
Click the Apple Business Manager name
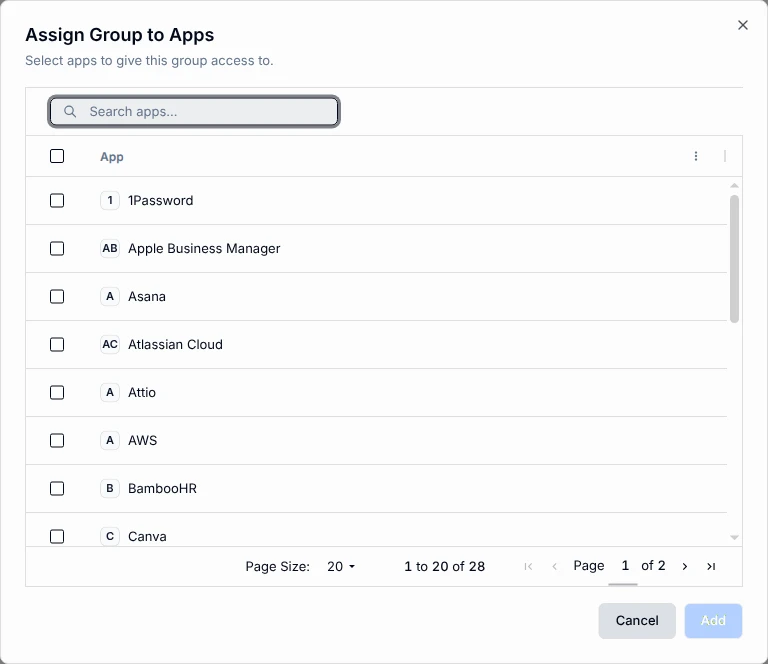204,248
